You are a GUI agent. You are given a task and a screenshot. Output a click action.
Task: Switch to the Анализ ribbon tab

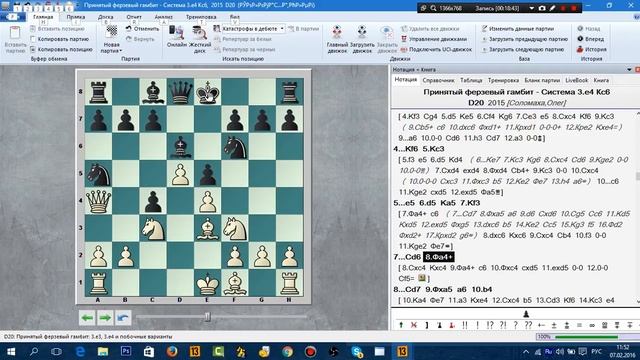(x=163, y=17)
